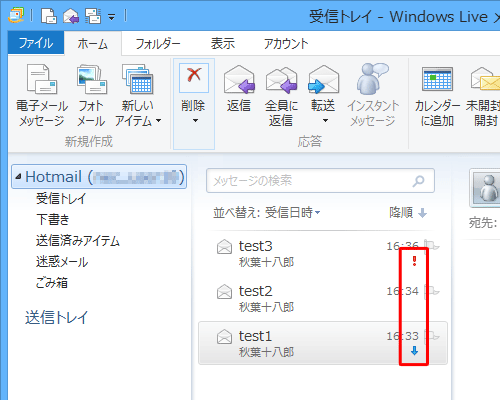
Task: Select the Hotmail account header
Action: click(x=99, y=176)
